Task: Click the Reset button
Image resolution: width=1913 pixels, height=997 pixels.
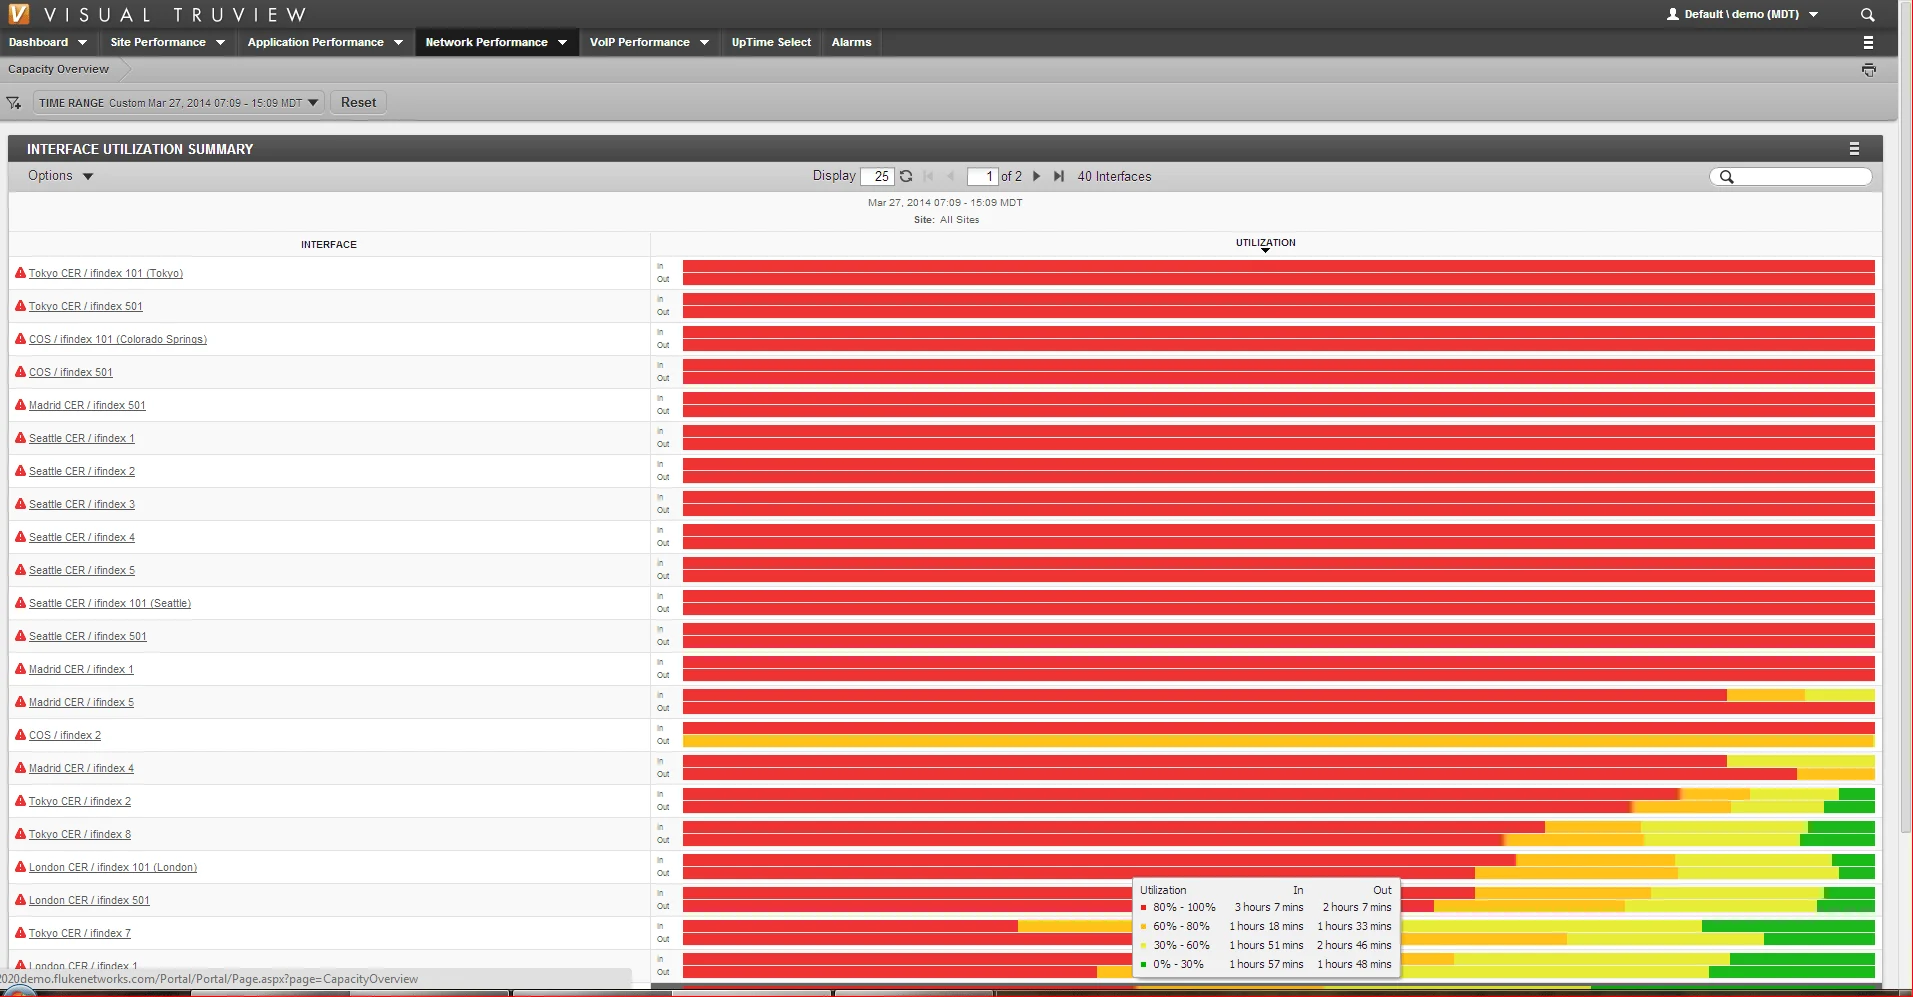Action: coord(358,102)
